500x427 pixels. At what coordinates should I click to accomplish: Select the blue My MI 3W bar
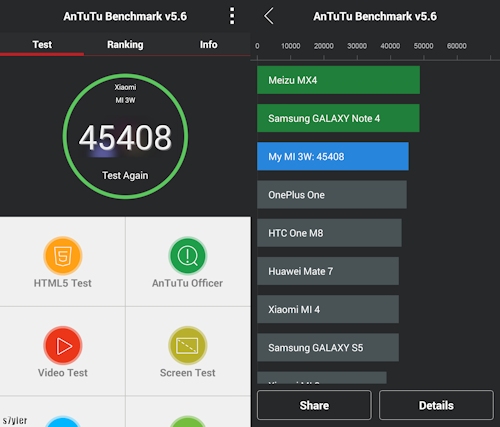(x=333, y=156)
